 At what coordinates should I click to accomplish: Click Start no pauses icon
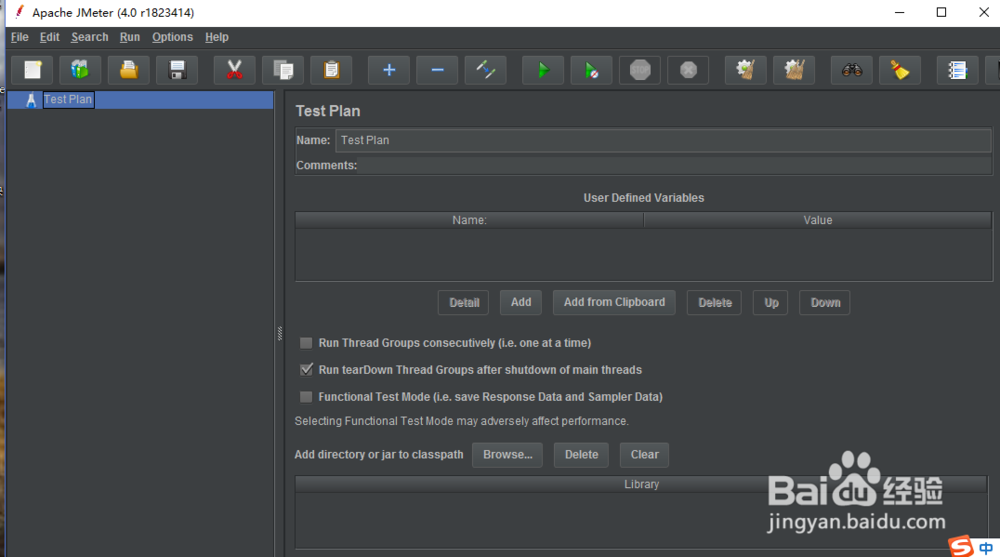[x=592, y=70]
